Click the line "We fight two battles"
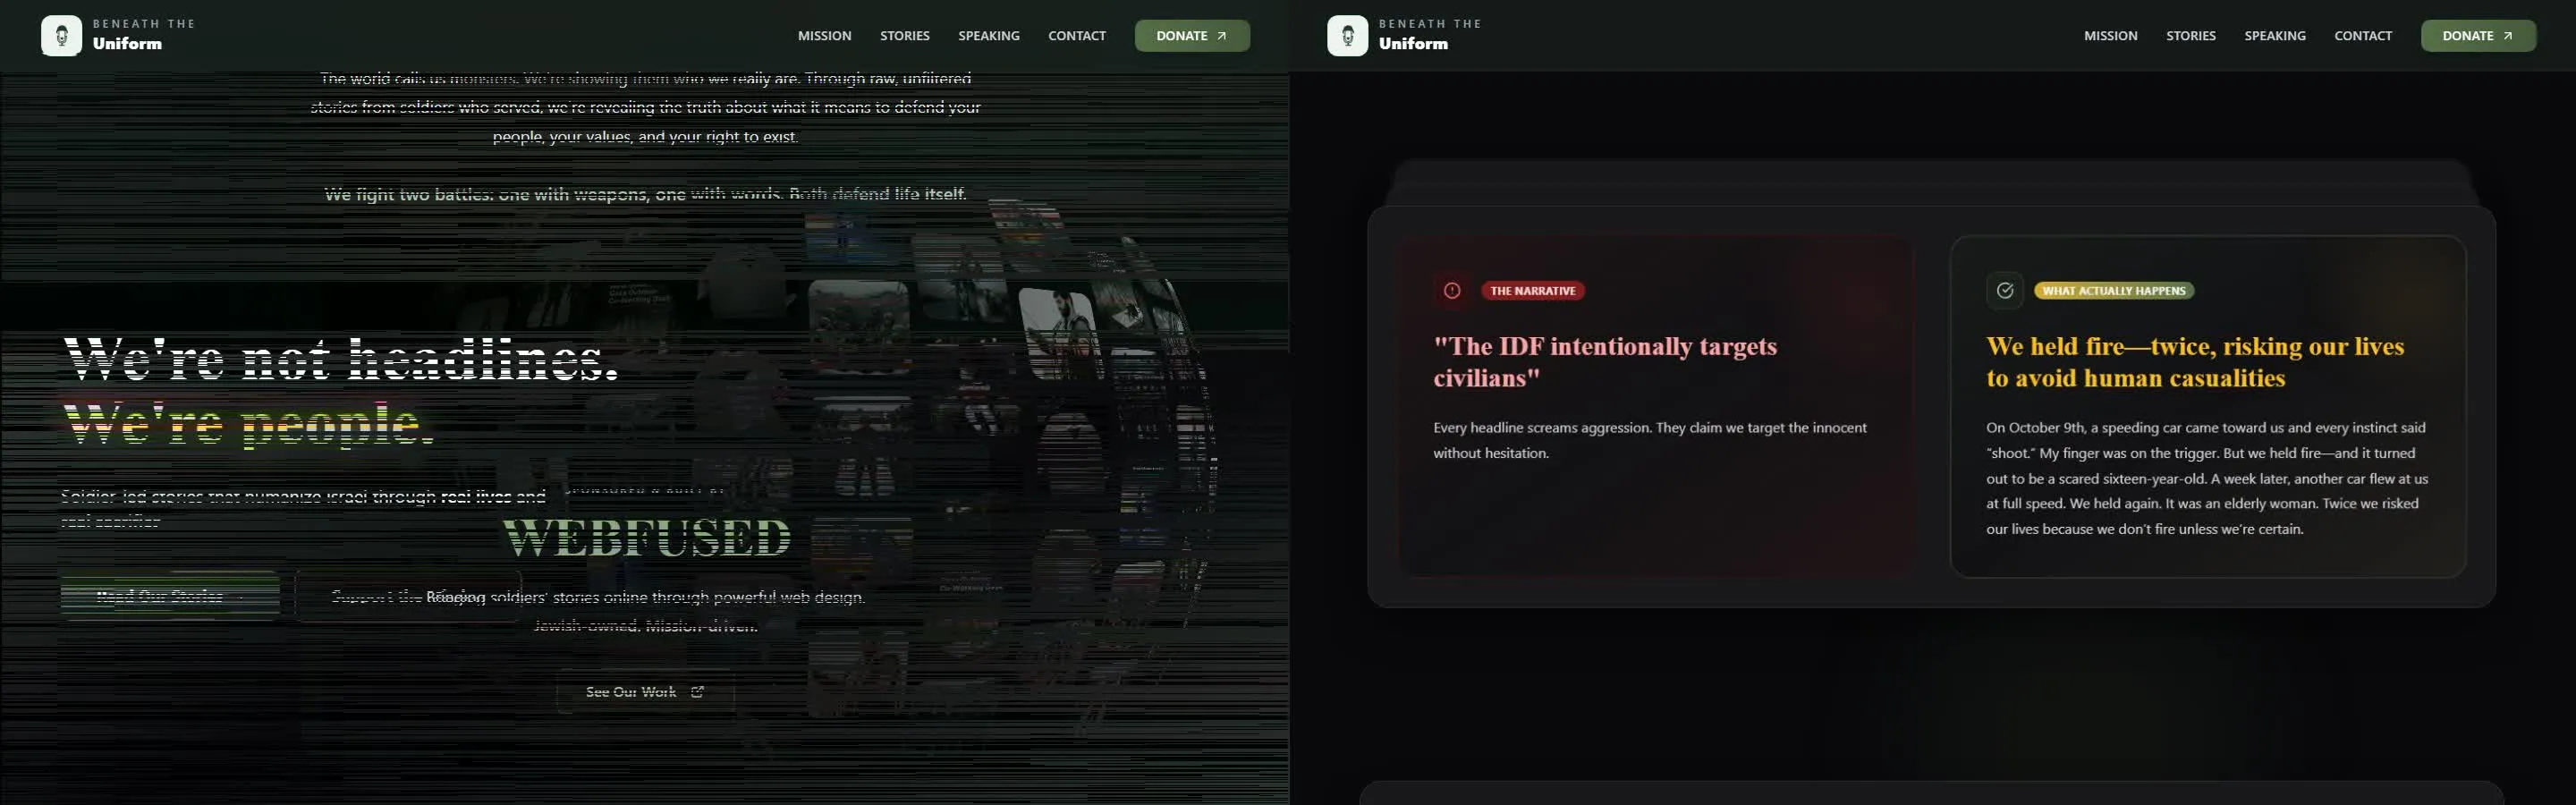Screen dimensions: 2576x805 pyautogui.click(x=645, y=194)
